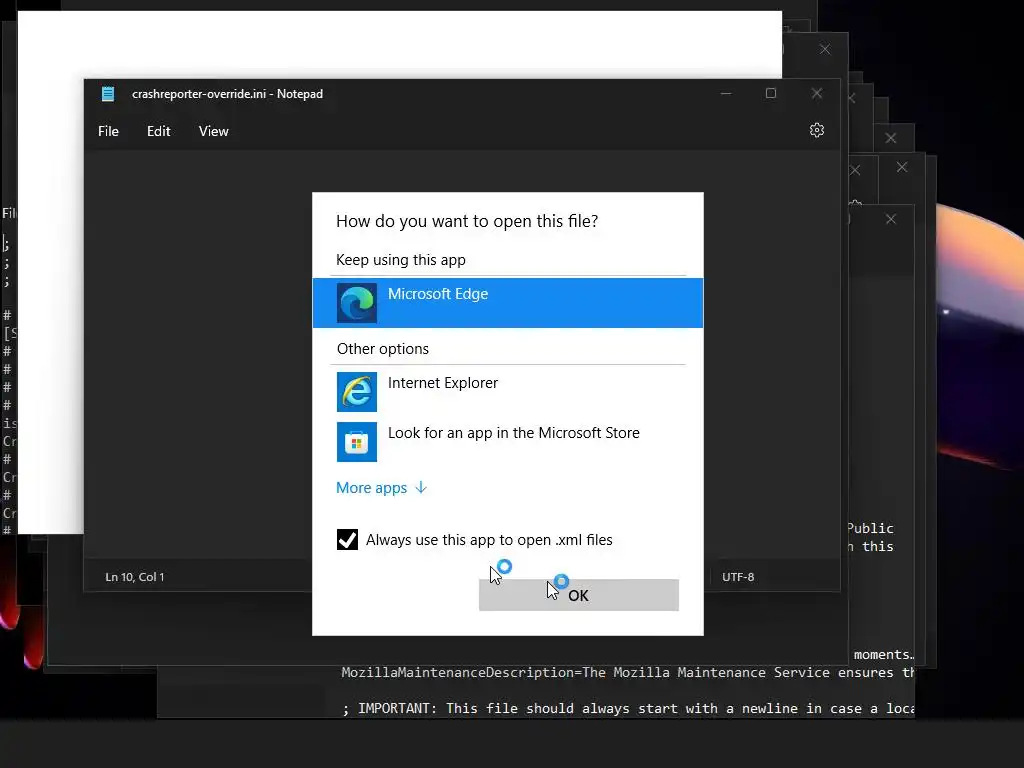Click the Ln 10, Col 1 status indicator
Image resolution: width=1024 pixels, height=768 pixels.
[x=135, y=577]
